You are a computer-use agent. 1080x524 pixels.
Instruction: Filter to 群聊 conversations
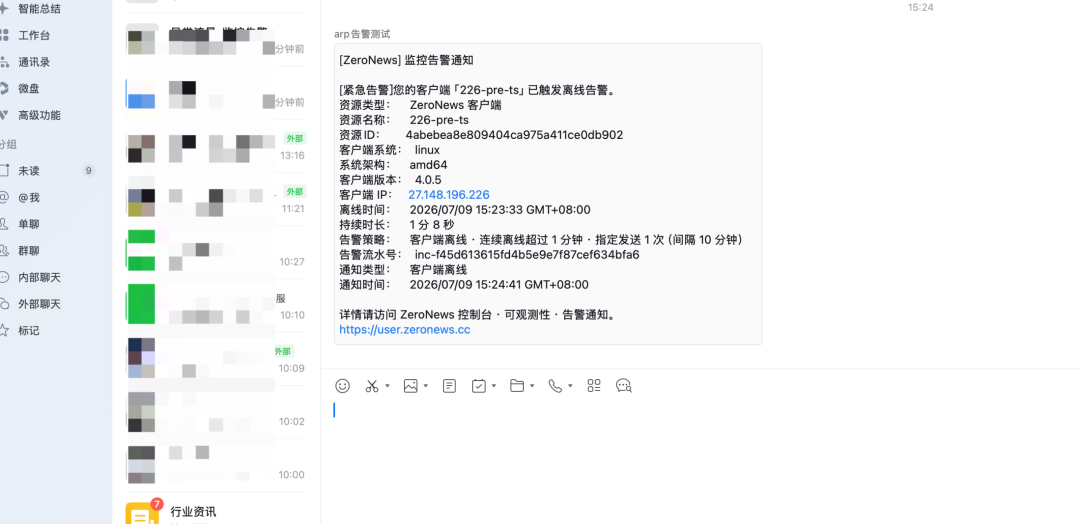29,251
